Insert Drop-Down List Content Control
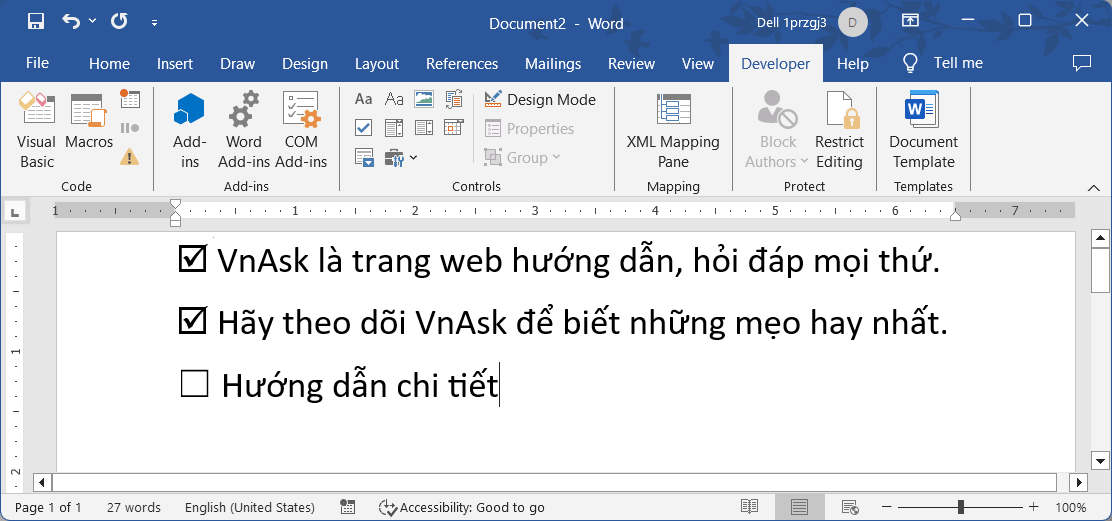Screen dimensions: 1112x521 [424, 128]
